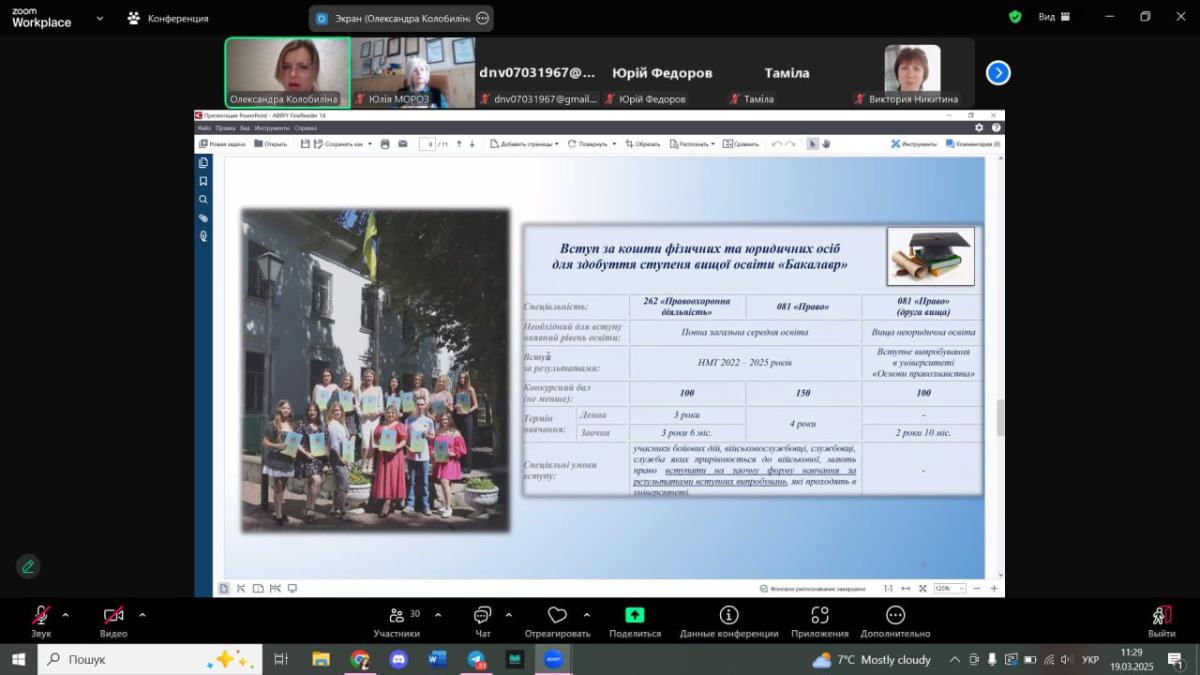This screenshot has height=675, width=1200.
Task: Open the Вид view layout menu
Action: pos(1053,17)
